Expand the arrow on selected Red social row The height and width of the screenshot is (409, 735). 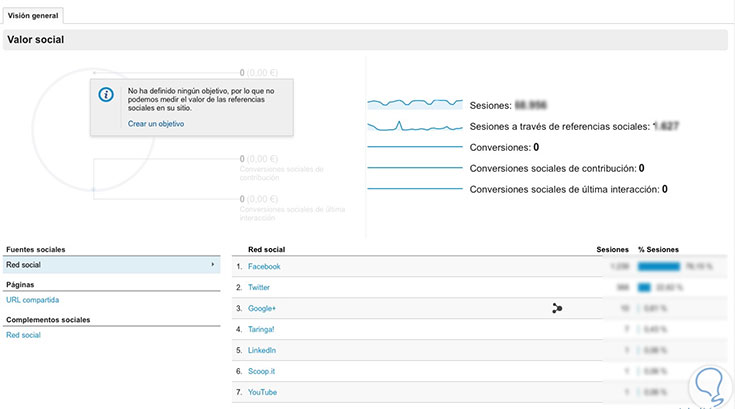click(213, 265)
